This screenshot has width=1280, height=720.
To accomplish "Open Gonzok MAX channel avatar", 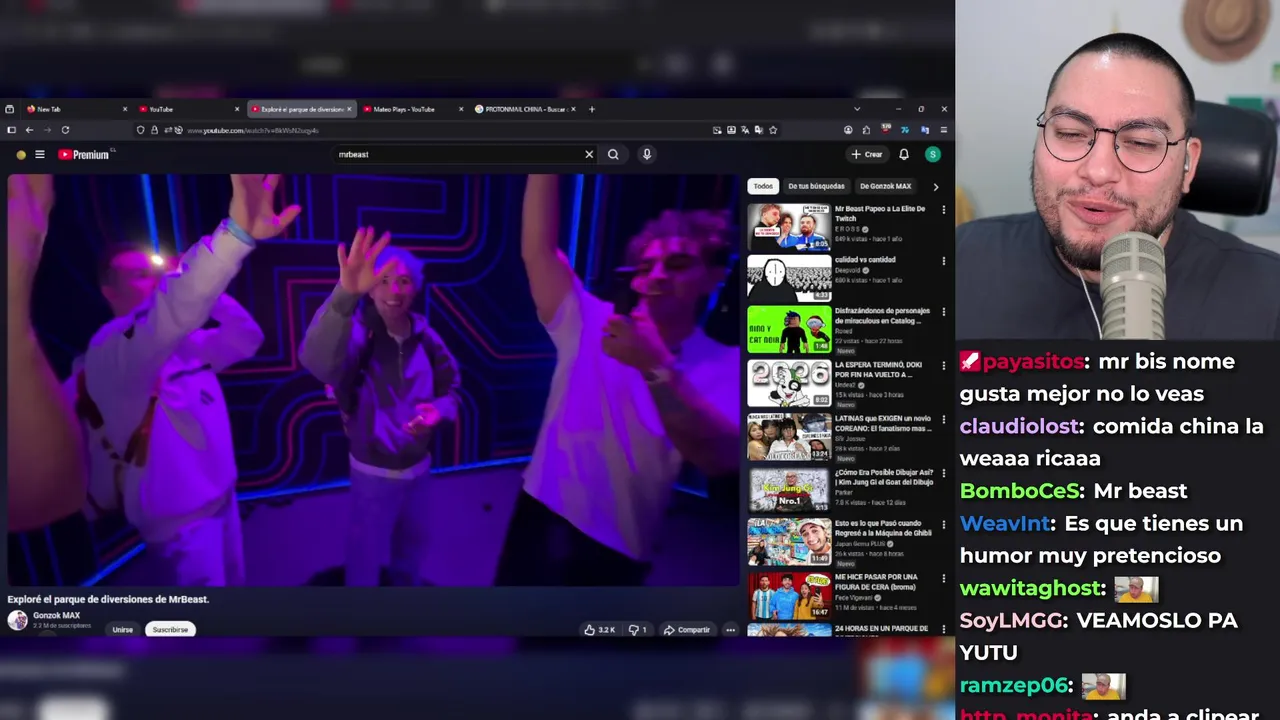I will click(18, 621).
